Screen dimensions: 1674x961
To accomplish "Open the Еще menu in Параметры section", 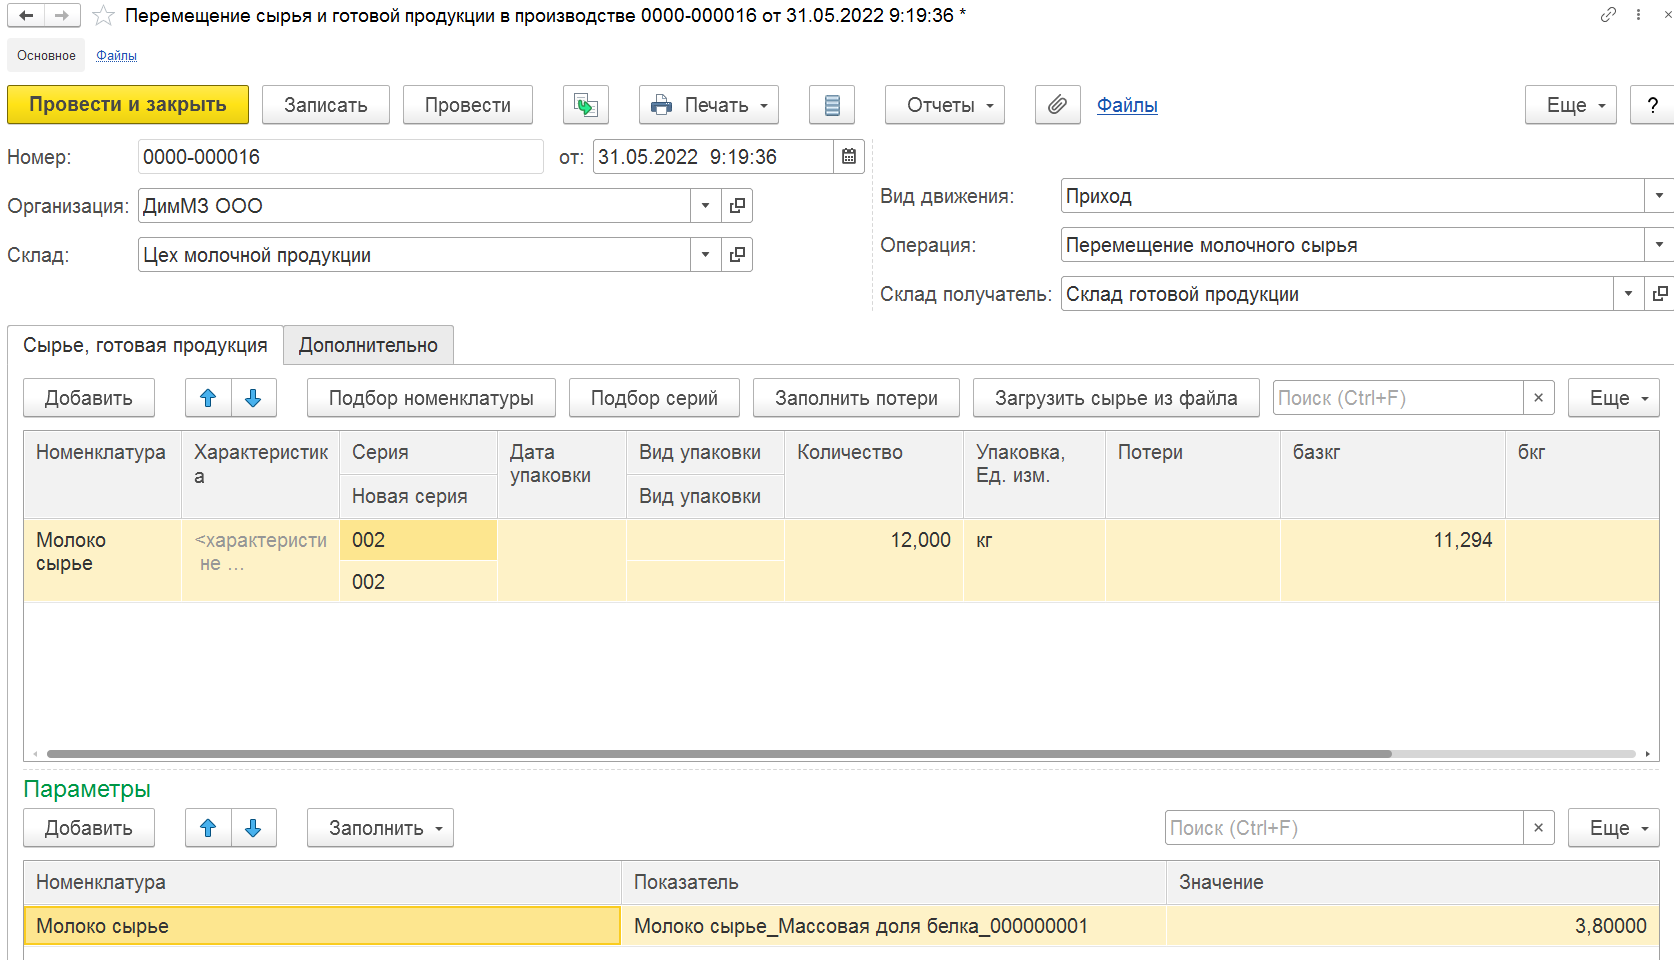I will 1614,828.
